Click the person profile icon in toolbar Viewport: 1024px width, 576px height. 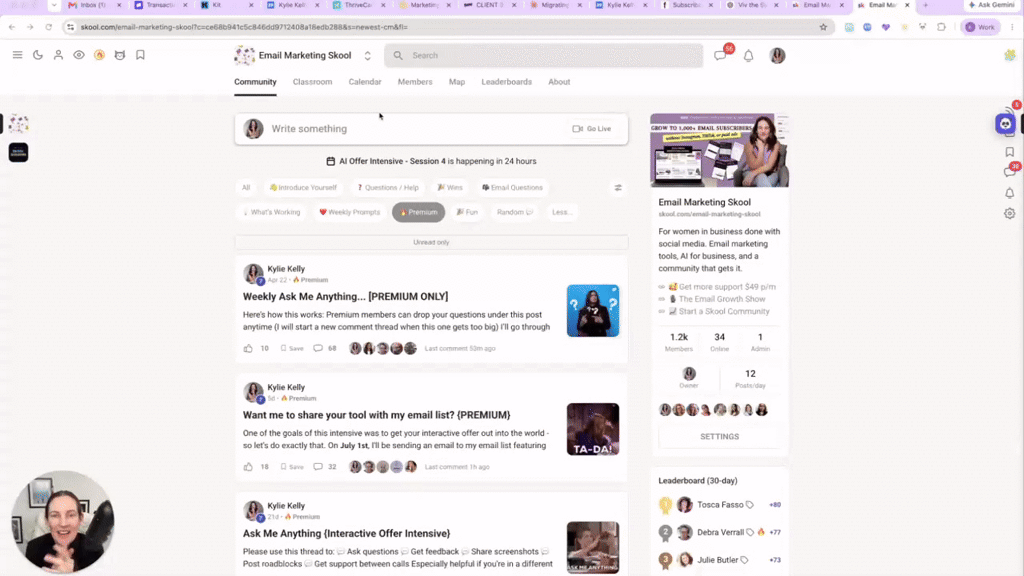point(58,55)
